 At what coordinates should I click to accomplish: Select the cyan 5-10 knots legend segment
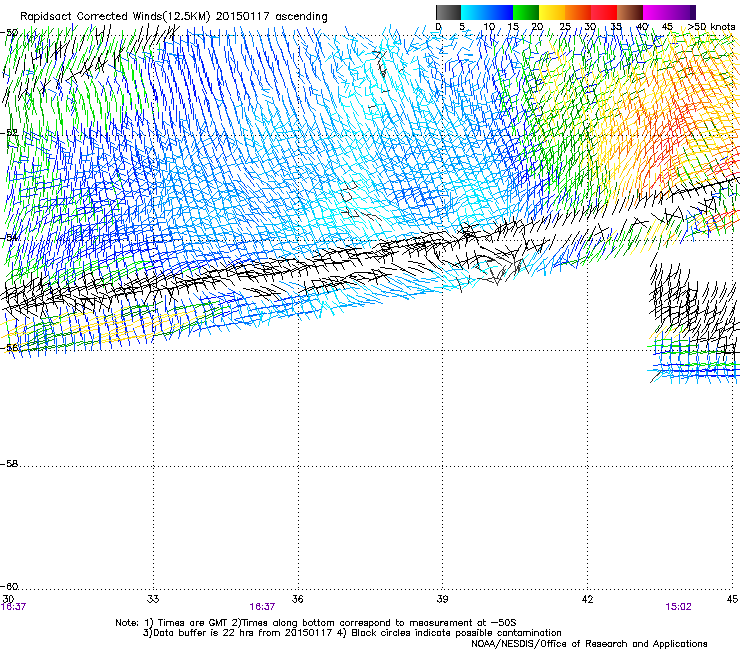pyautogui.click(x=474, y=12)
